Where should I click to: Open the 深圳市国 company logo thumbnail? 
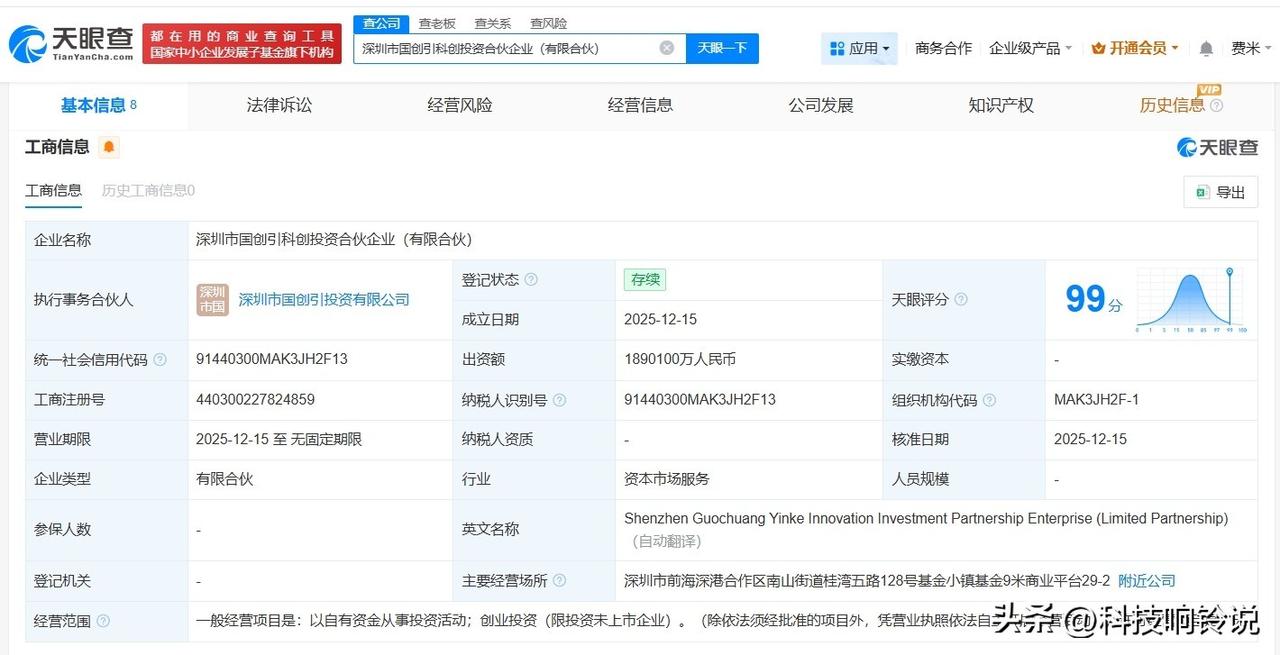coord(212,300)
